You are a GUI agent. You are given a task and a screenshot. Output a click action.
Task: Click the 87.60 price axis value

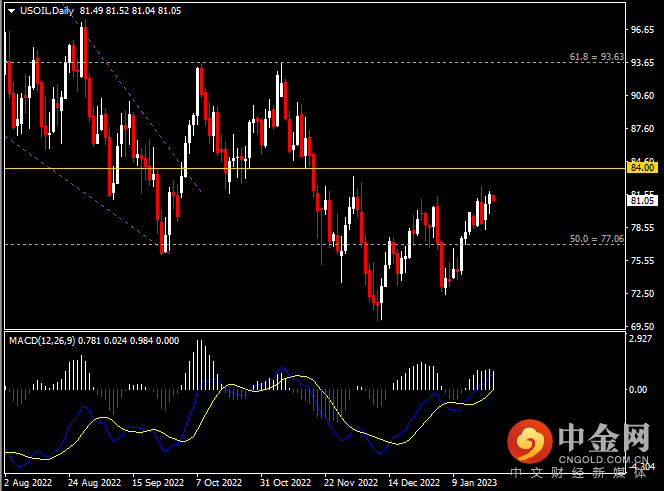[642, 128]
